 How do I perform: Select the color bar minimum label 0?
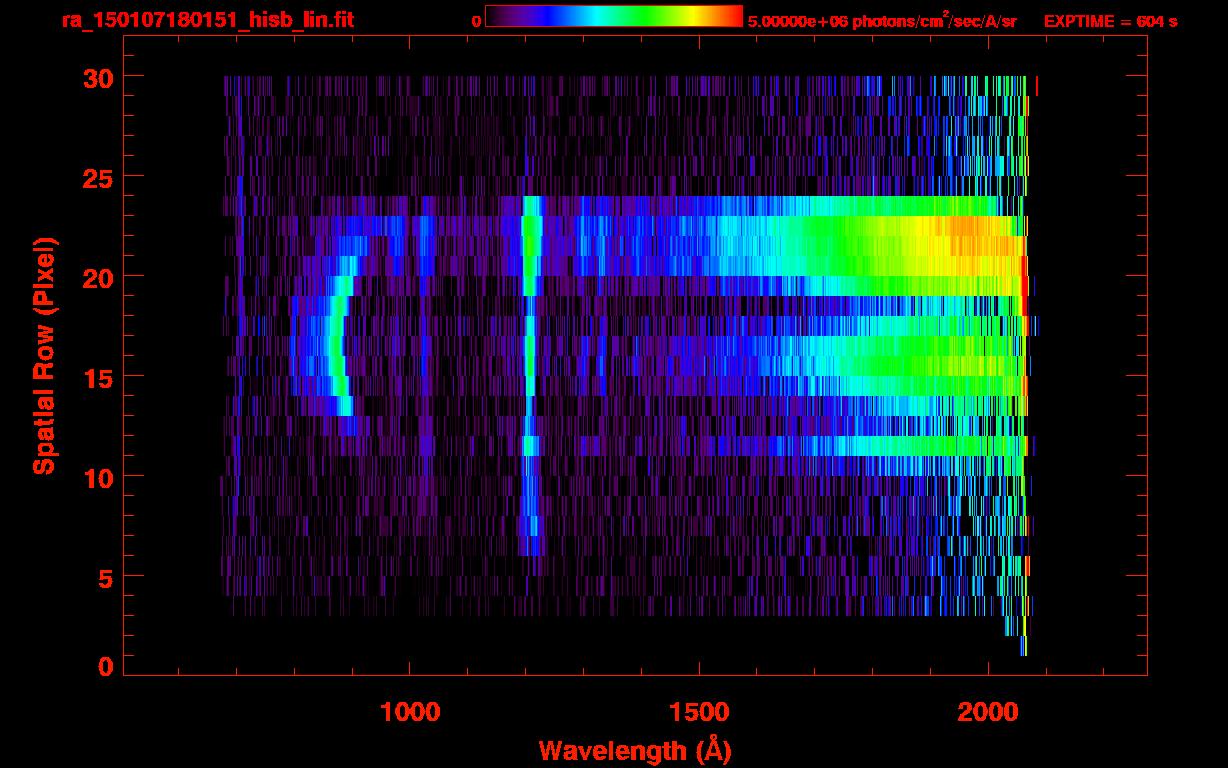(476, 21)
